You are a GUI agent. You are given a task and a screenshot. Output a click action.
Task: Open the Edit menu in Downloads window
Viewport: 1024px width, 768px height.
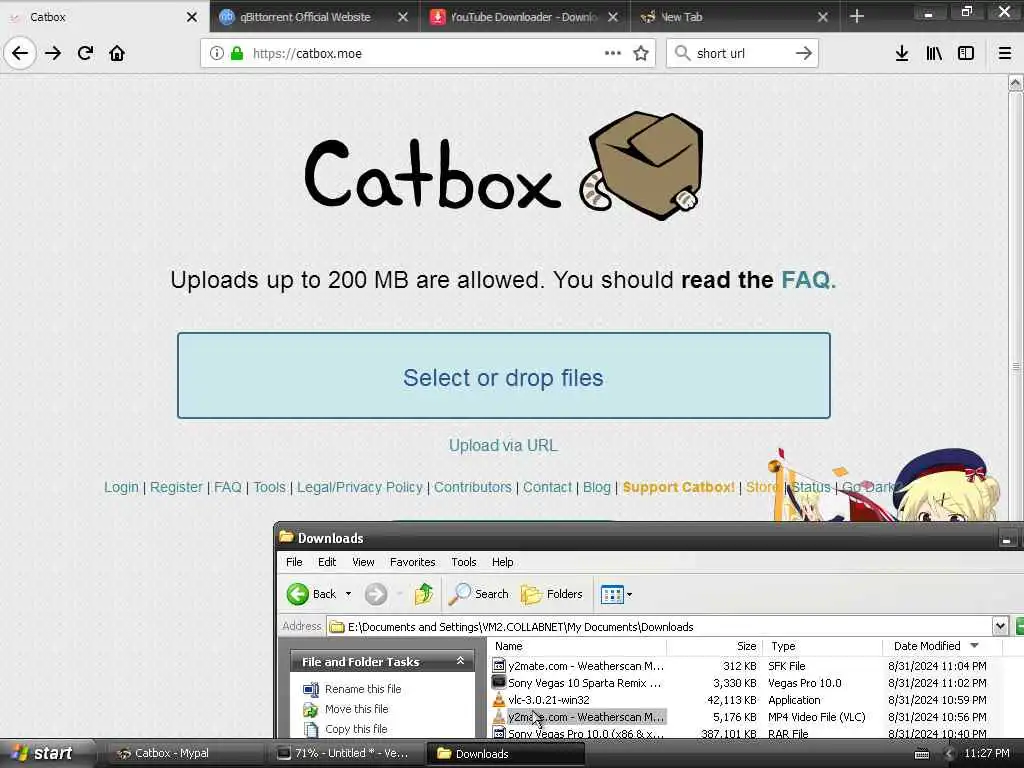(x=327, y=562)
